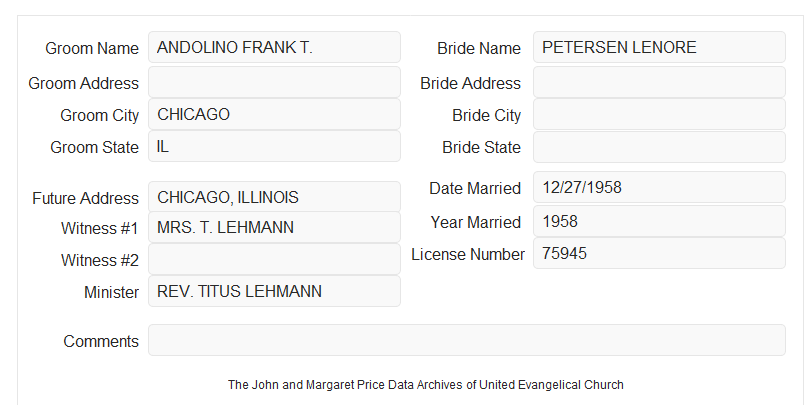
Task: Click the Bride Name label
Action: point(478,48)
